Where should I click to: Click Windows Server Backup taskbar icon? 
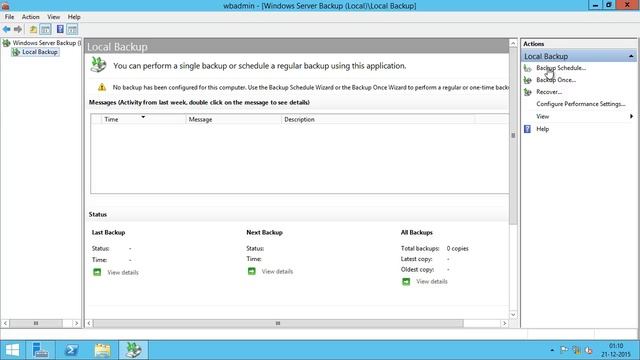(x=133, y=350)
